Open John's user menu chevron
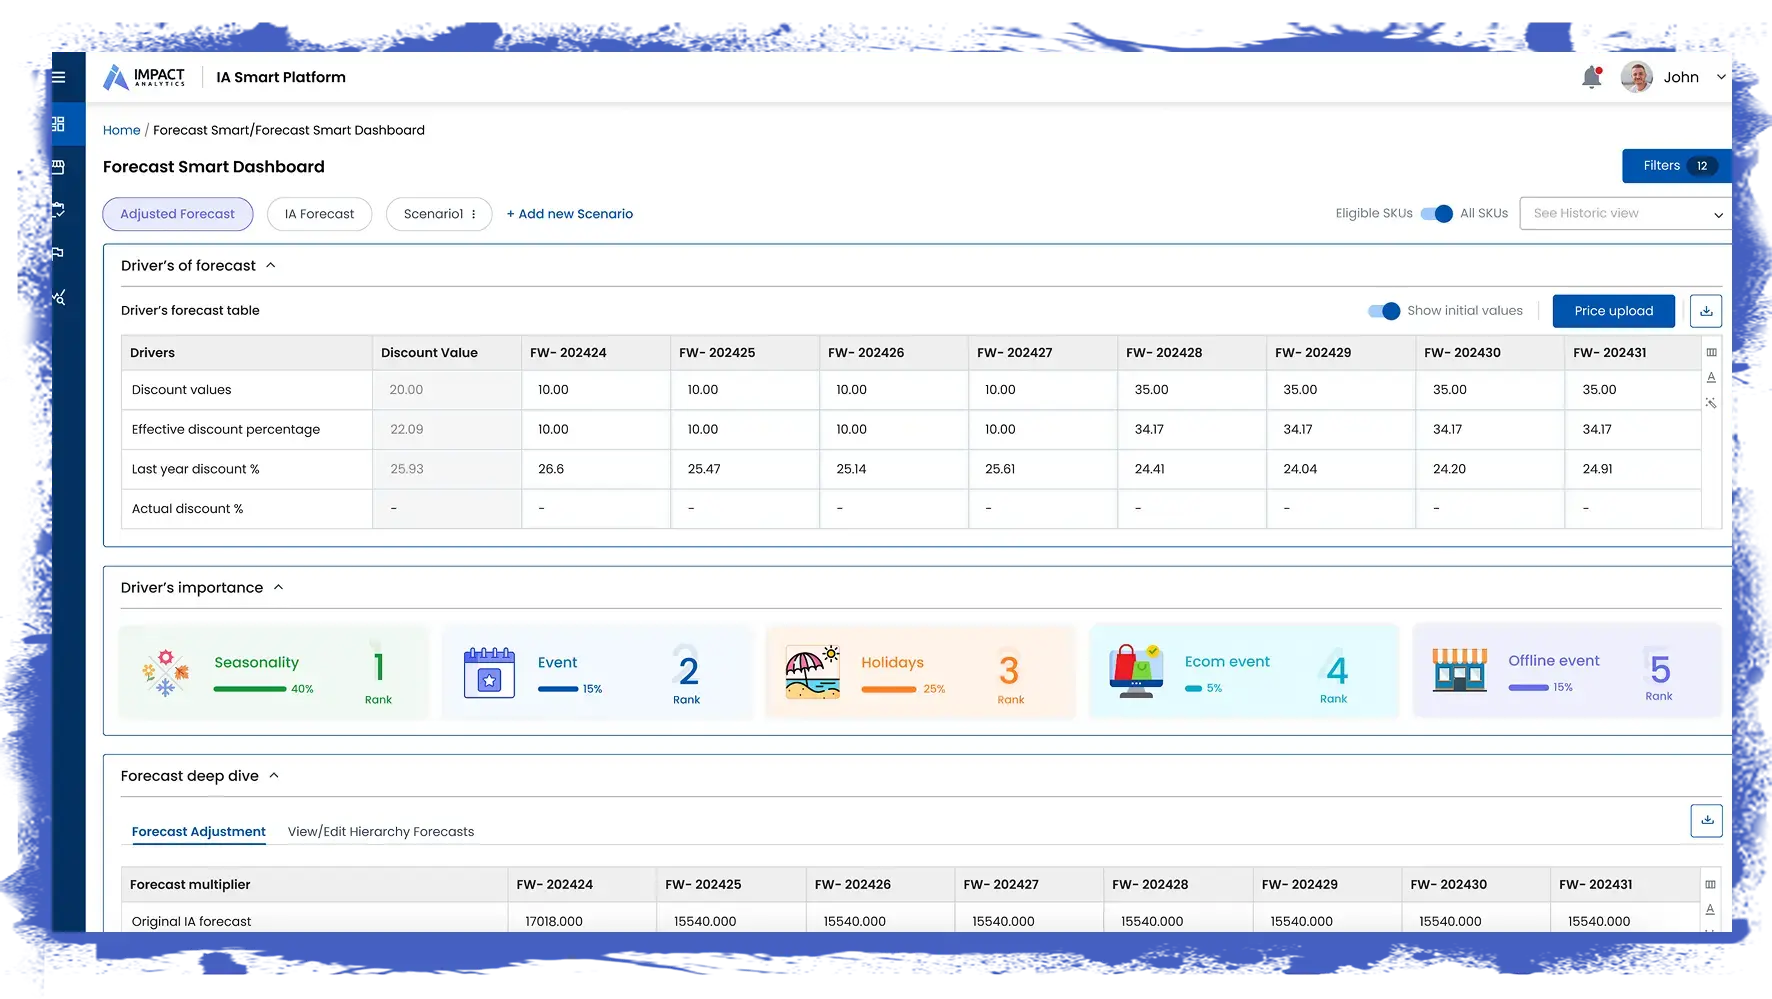The height and width of the screenshot is (999, 1772). (1721, 77)
